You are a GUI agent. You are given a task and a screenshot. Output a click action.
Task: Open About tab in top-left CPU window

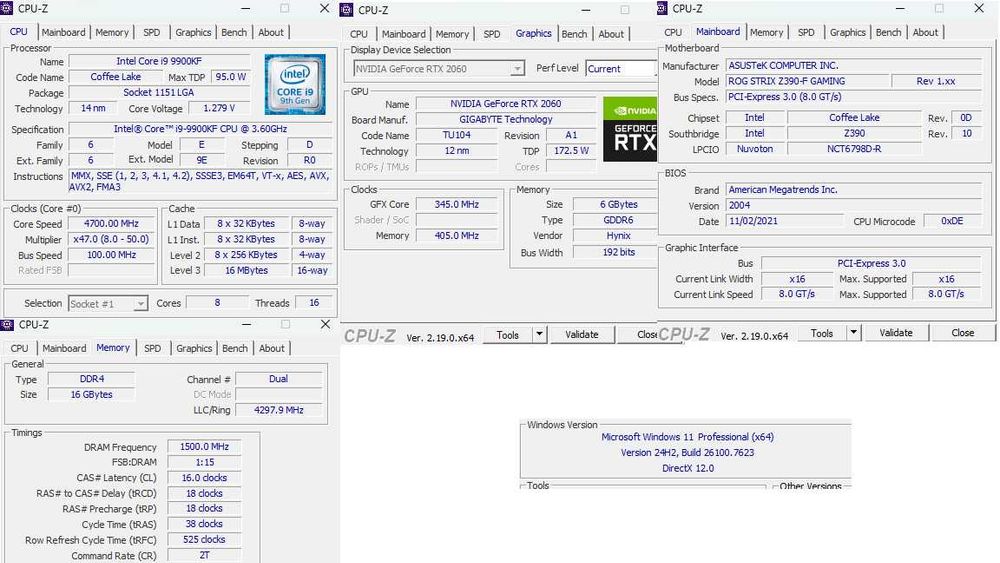pyautogui.click(x=270, y=32)
